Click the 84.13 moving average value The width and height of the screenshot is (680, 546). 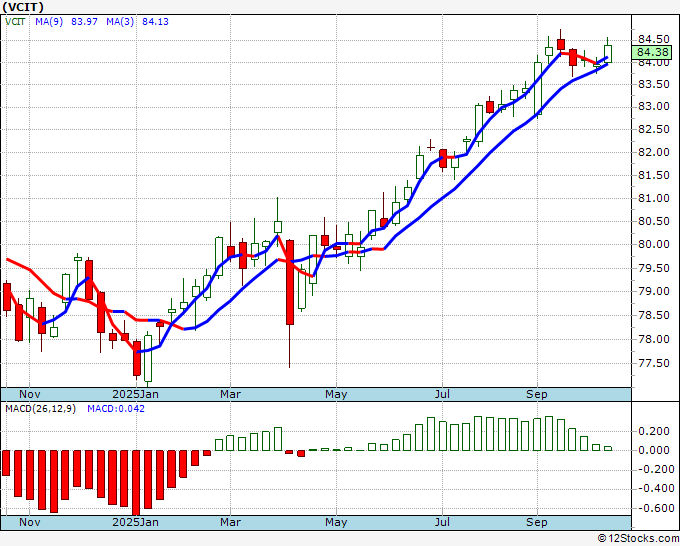click(x=155, y=21)
